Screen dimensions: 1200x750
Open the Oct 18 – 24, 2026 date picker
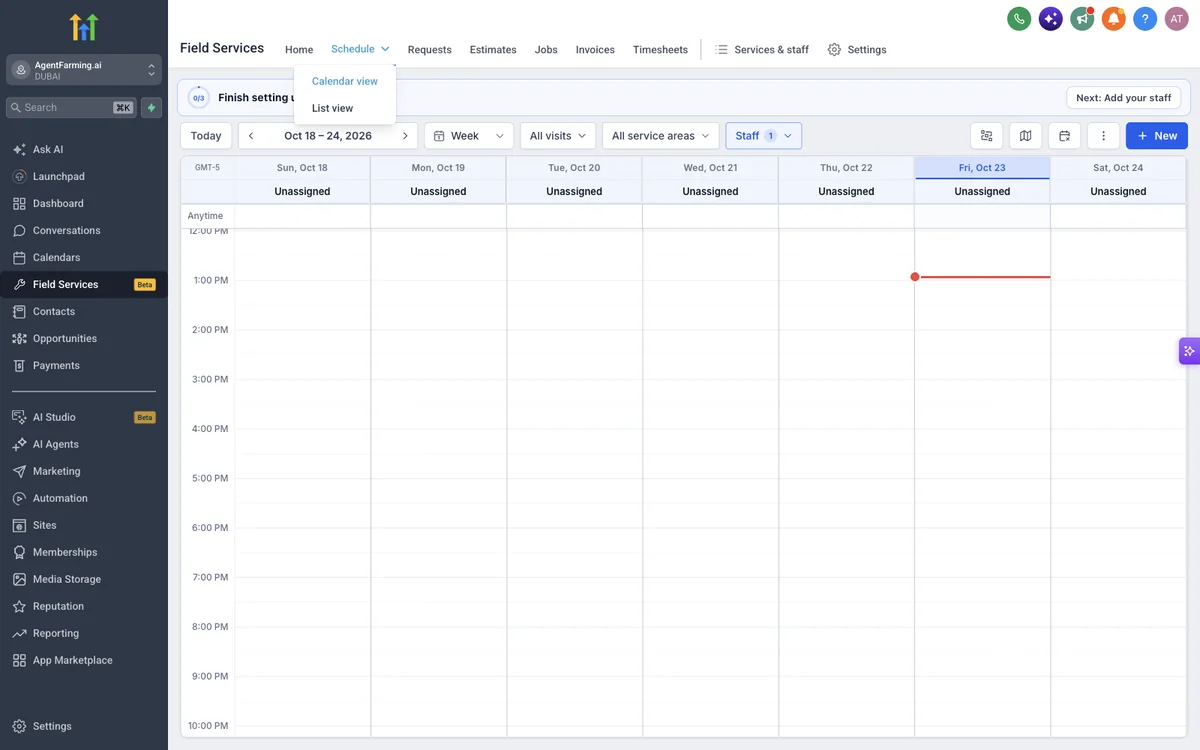tap(328, 136)
